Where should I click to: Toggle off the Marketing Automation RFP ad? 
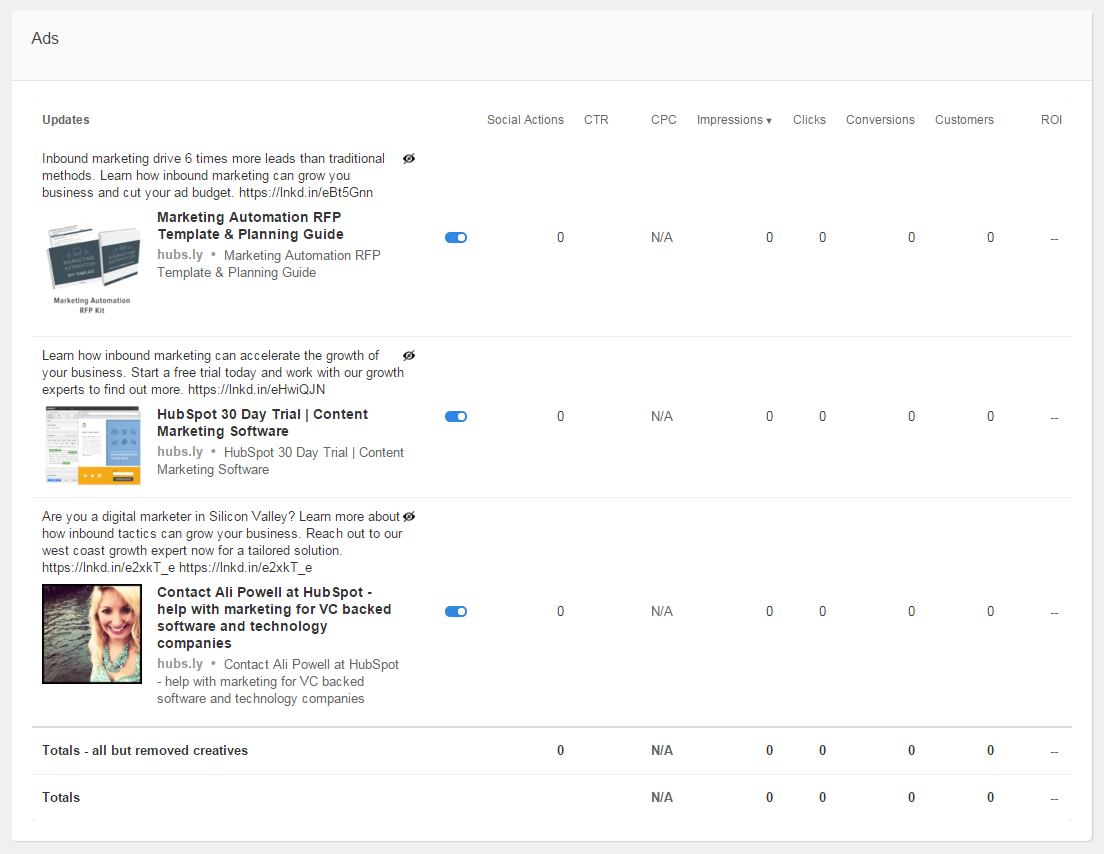[456, 237]
